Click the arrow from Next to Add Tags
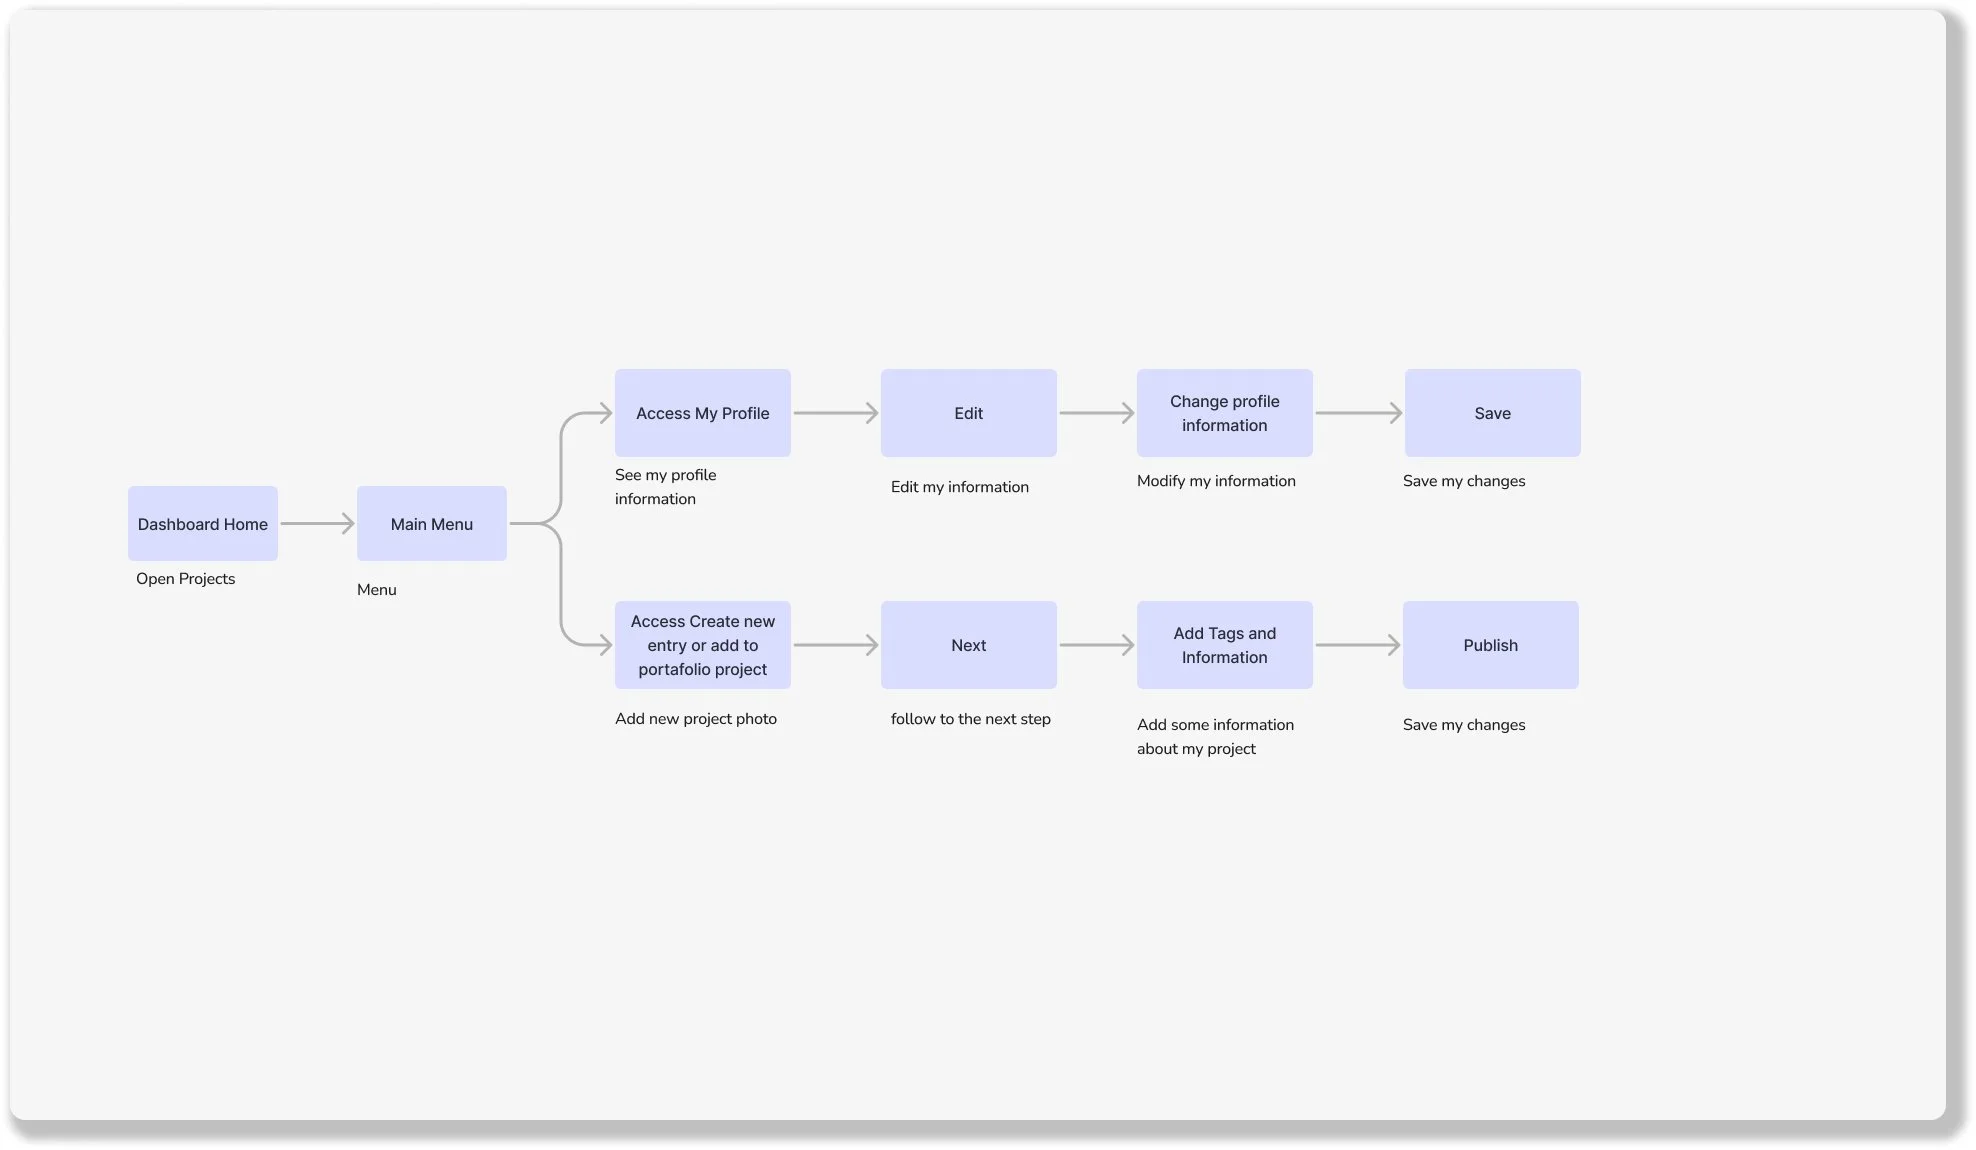Image resolution: width=1976 pixels, height=1150 pixels. pos(1096,645)
